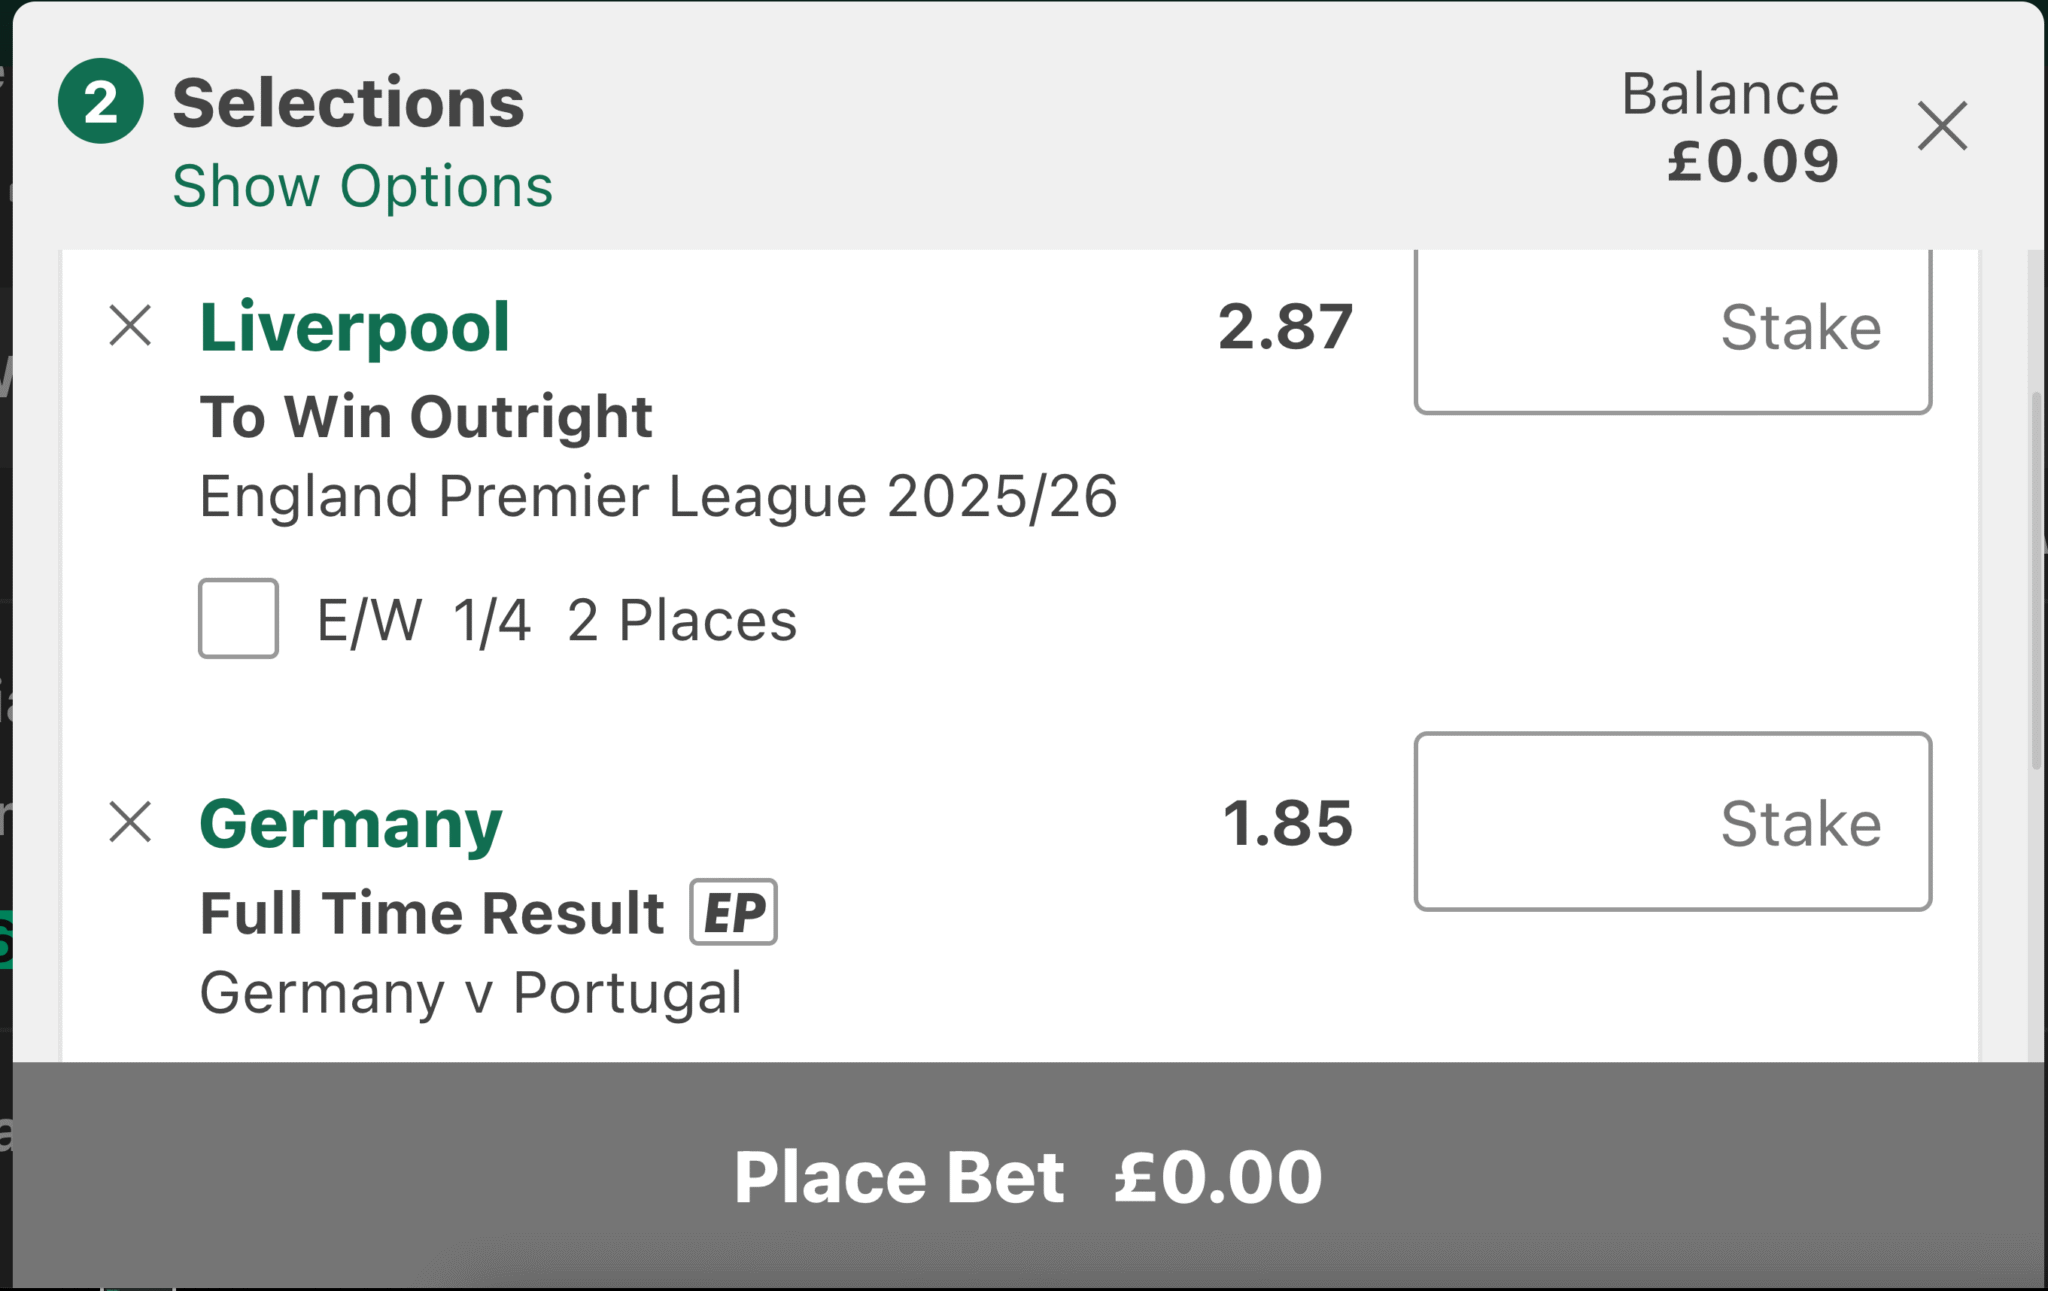Expand Show Options under Selections

click(x=362, y=186)
